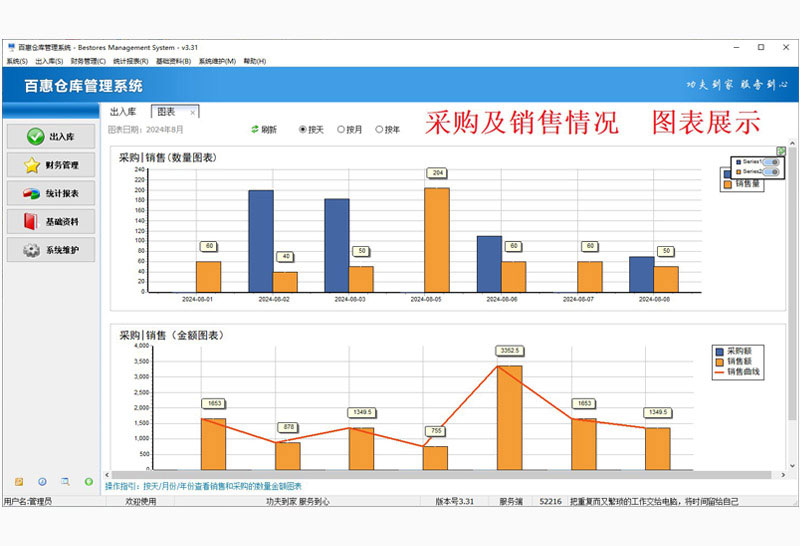This screenshot has height=546, width=800.
Task: Click the 用户名:管理员 status bar entry
Action: [x=28, y=502]
